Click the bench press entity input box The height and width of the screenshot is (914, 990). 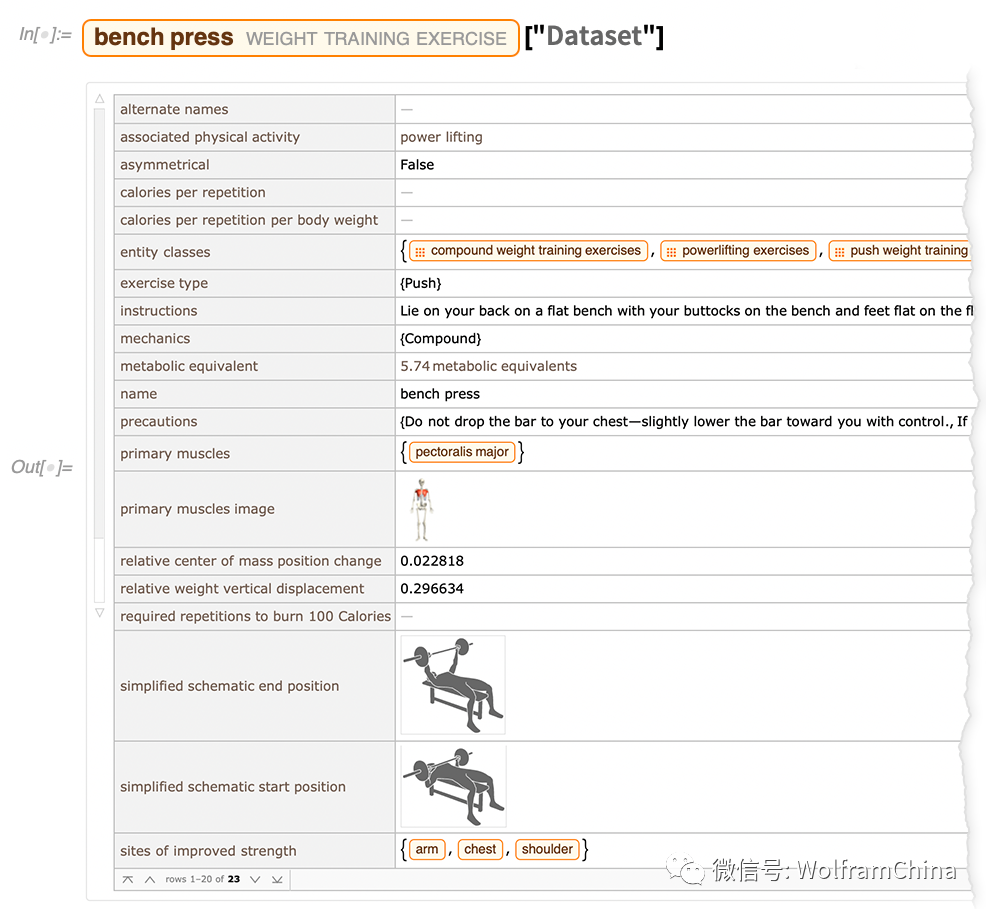click(301, 38)
